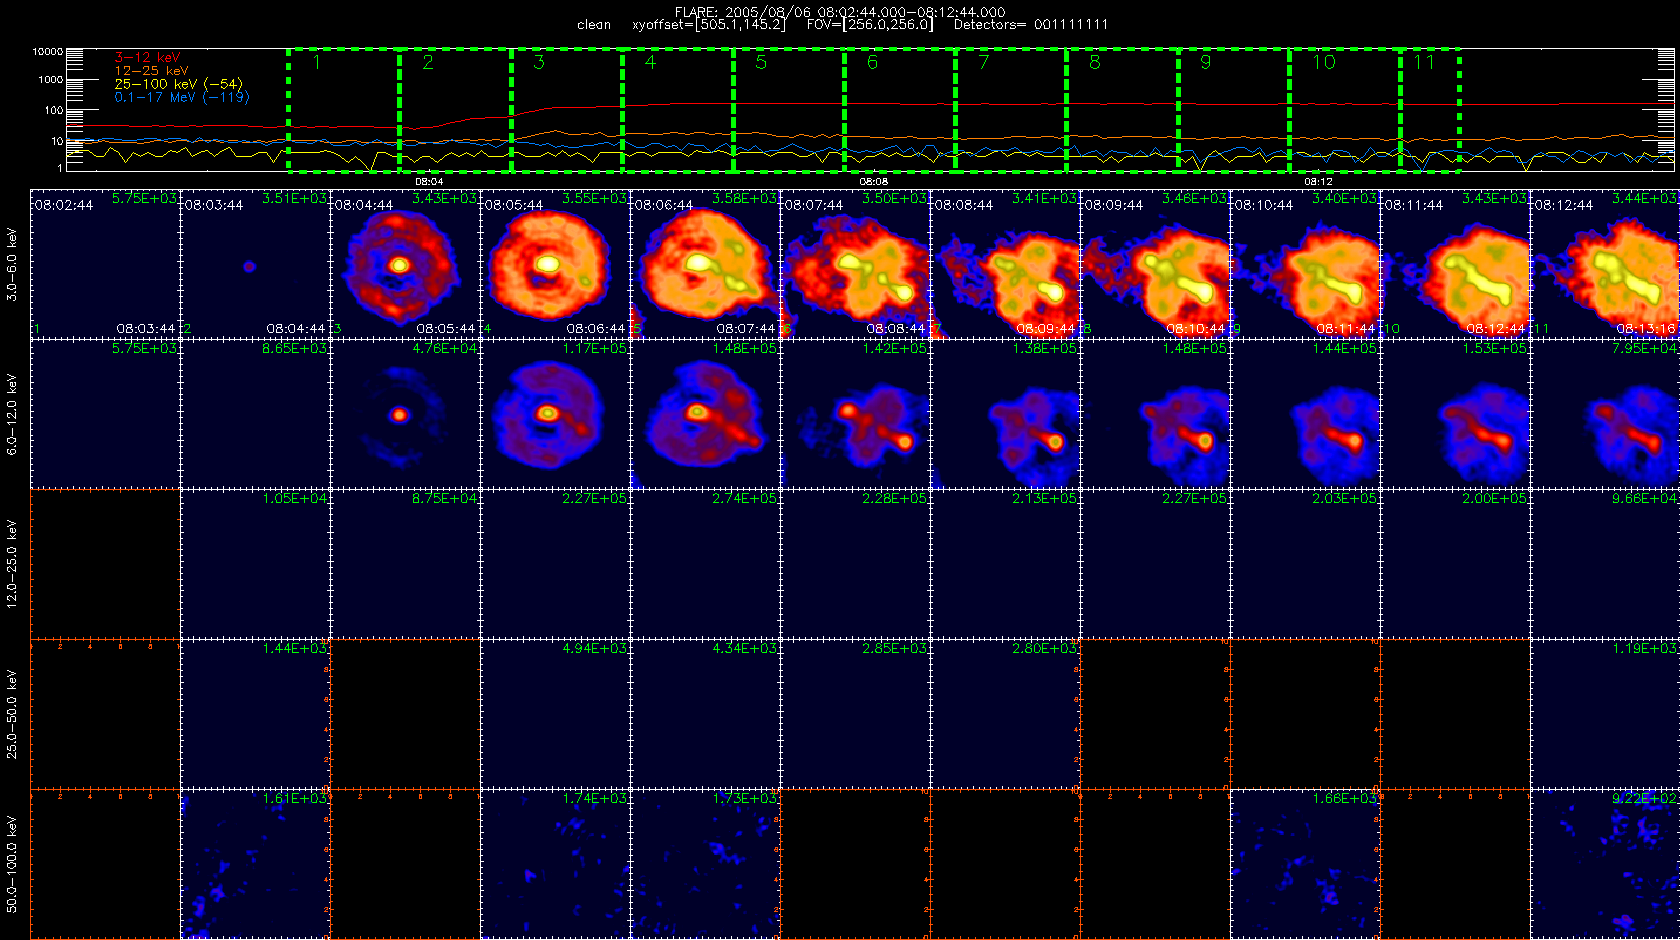Open 50.0-100.0 keV noisy image labeled 9.22E+02
Viewport: 1680px width, 940px height.
tap(1605, 864)
